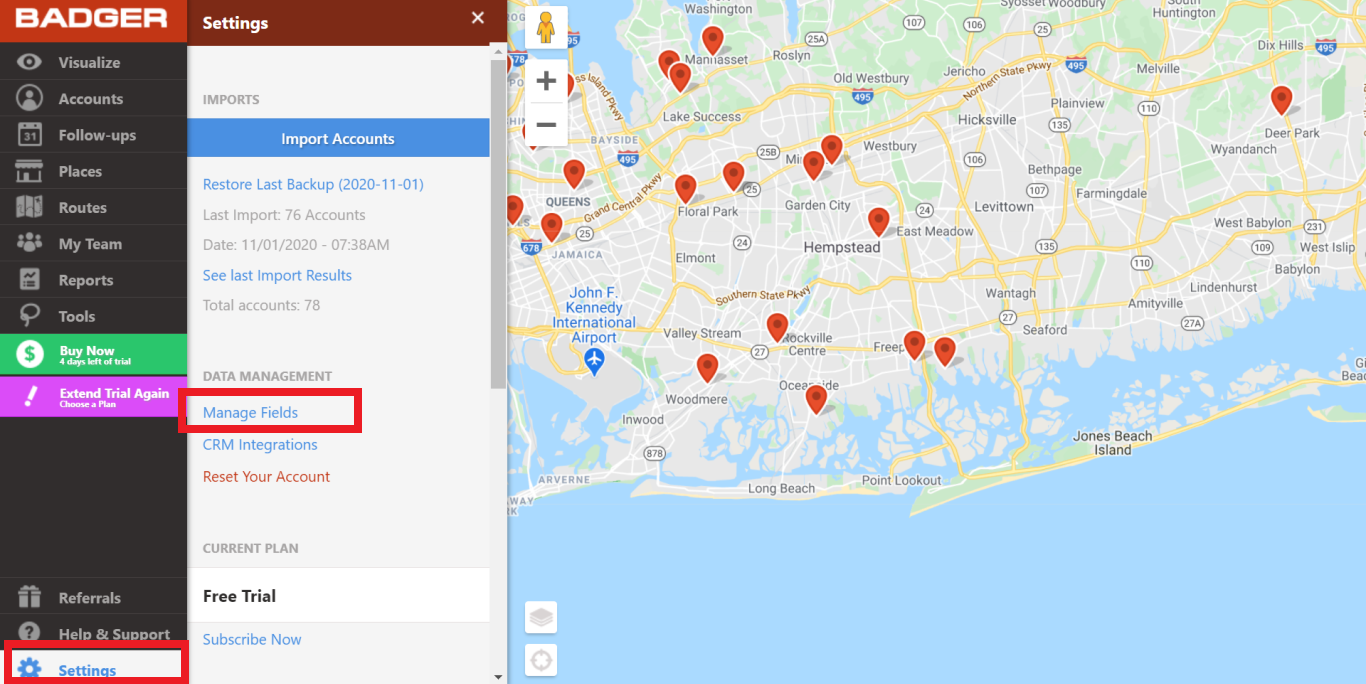This screenshot has width=1366, height=684.
Task: Open Follow-ups in the sidebar
Action: (93, 135)
